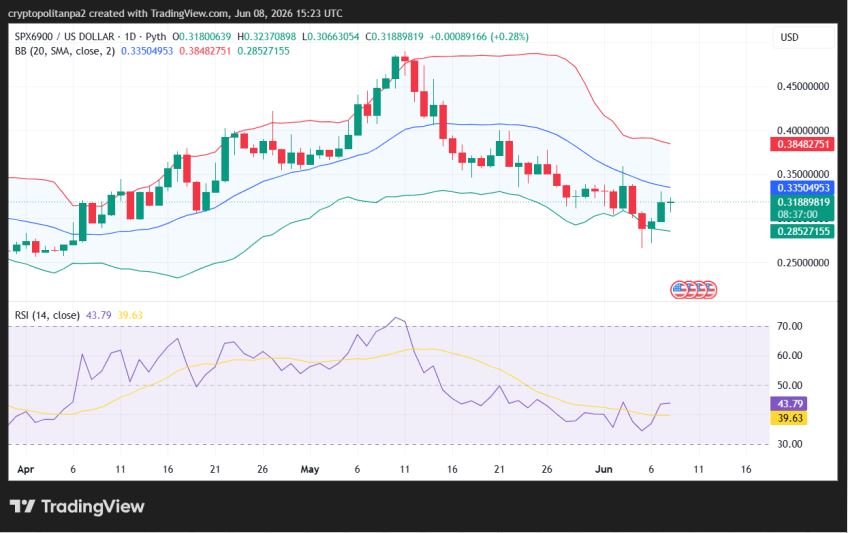
Task: Click the 08:37:00 countdown timer label
Action: [x=798, y=215]
